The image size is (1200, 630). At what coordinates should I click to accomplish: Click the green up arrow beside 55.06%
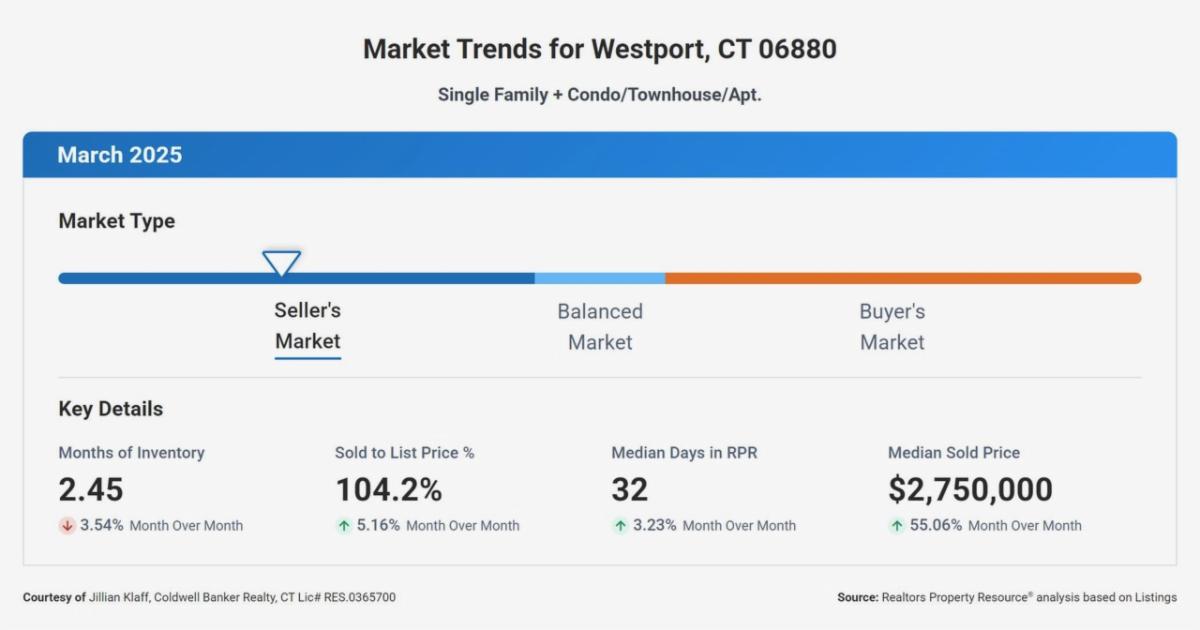click(897, 525)
